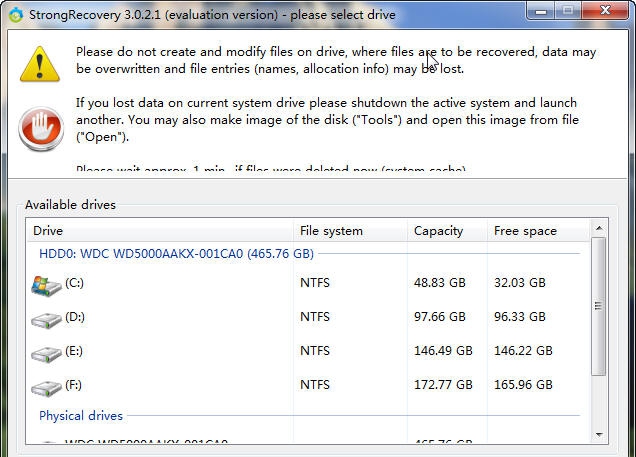Sort by the Drive column header

click(x=160, y=231)
